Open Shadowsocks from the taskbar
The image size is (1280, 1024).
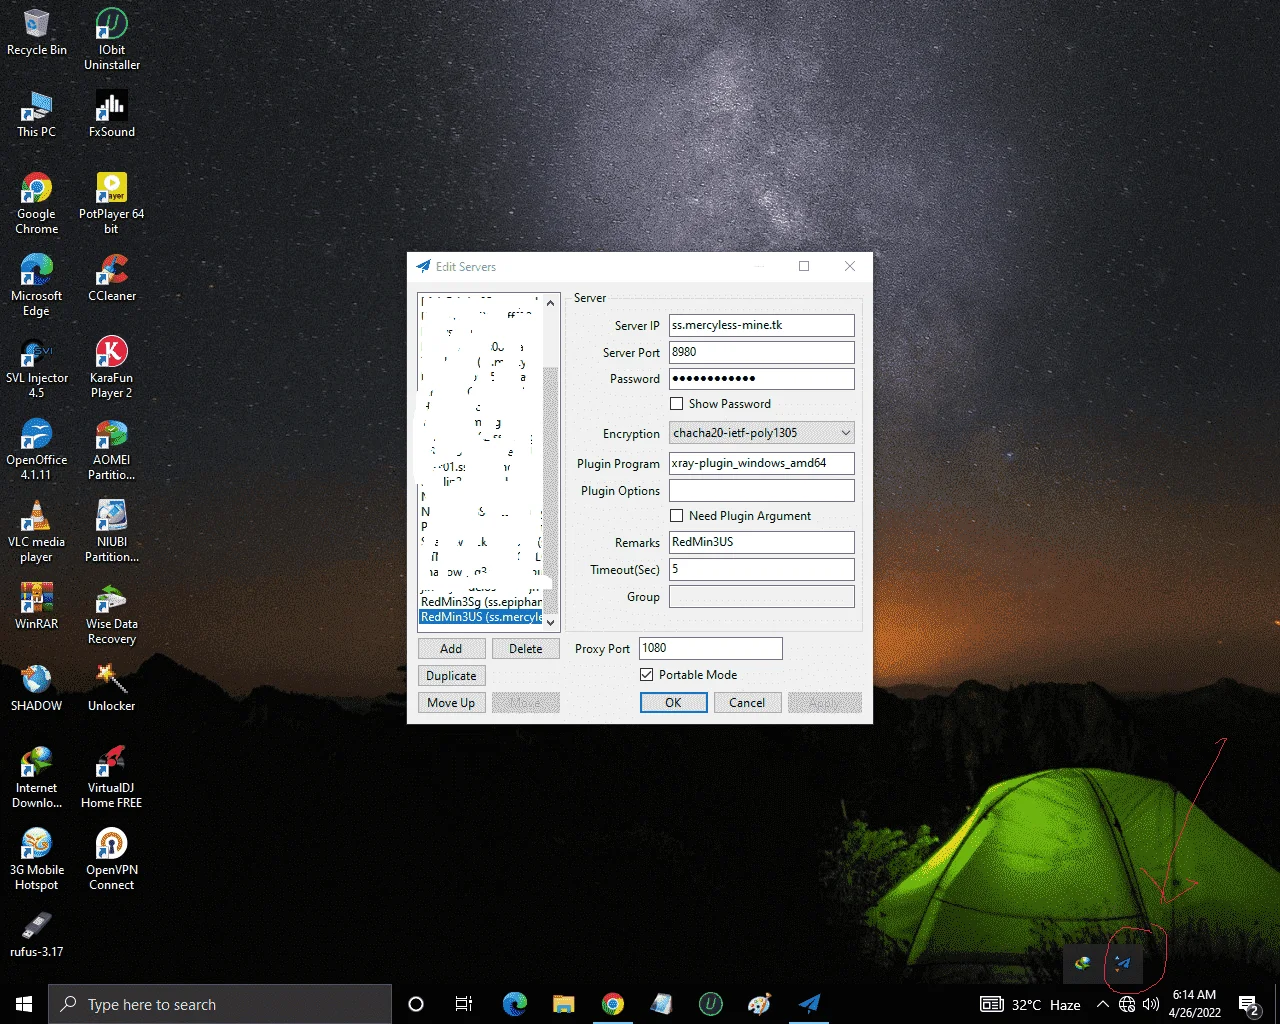809,1004
